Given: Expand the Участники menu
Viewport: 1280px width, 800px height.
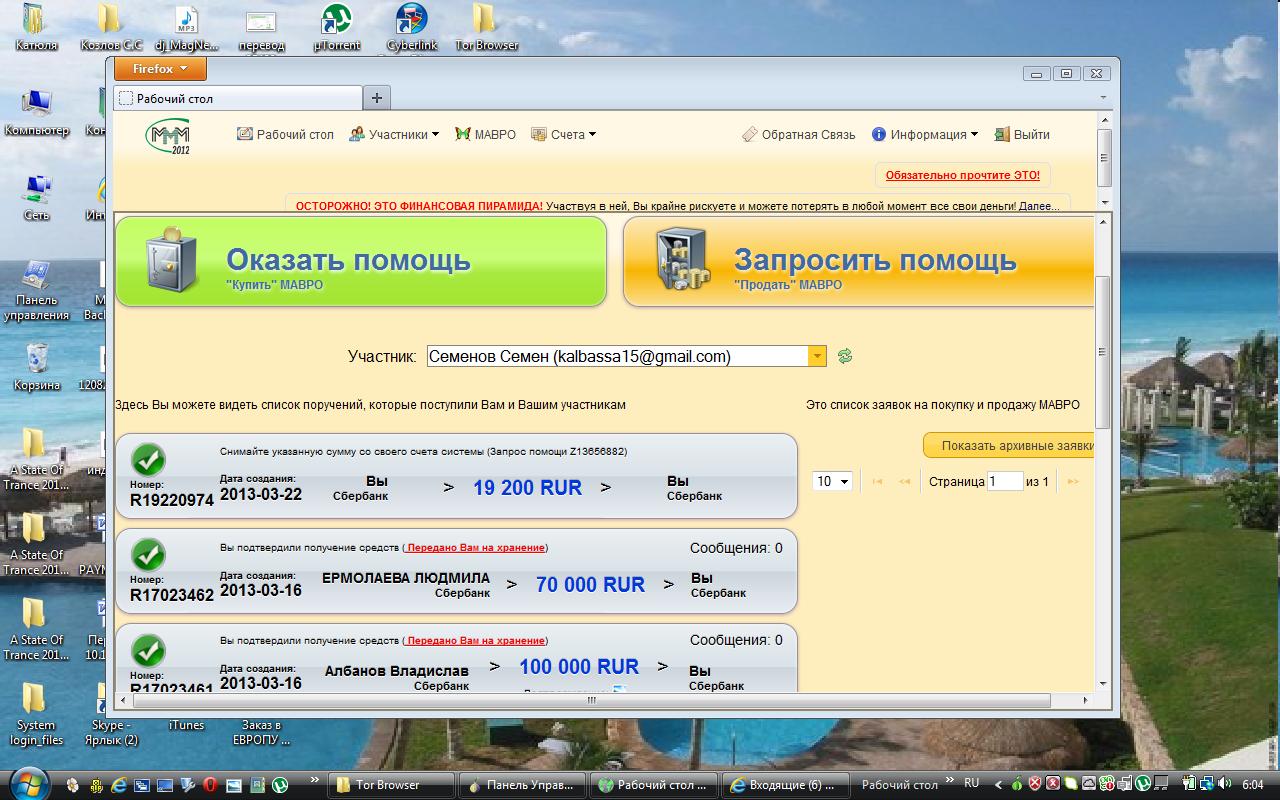Looking at the screenshot, I should [394, 134].
